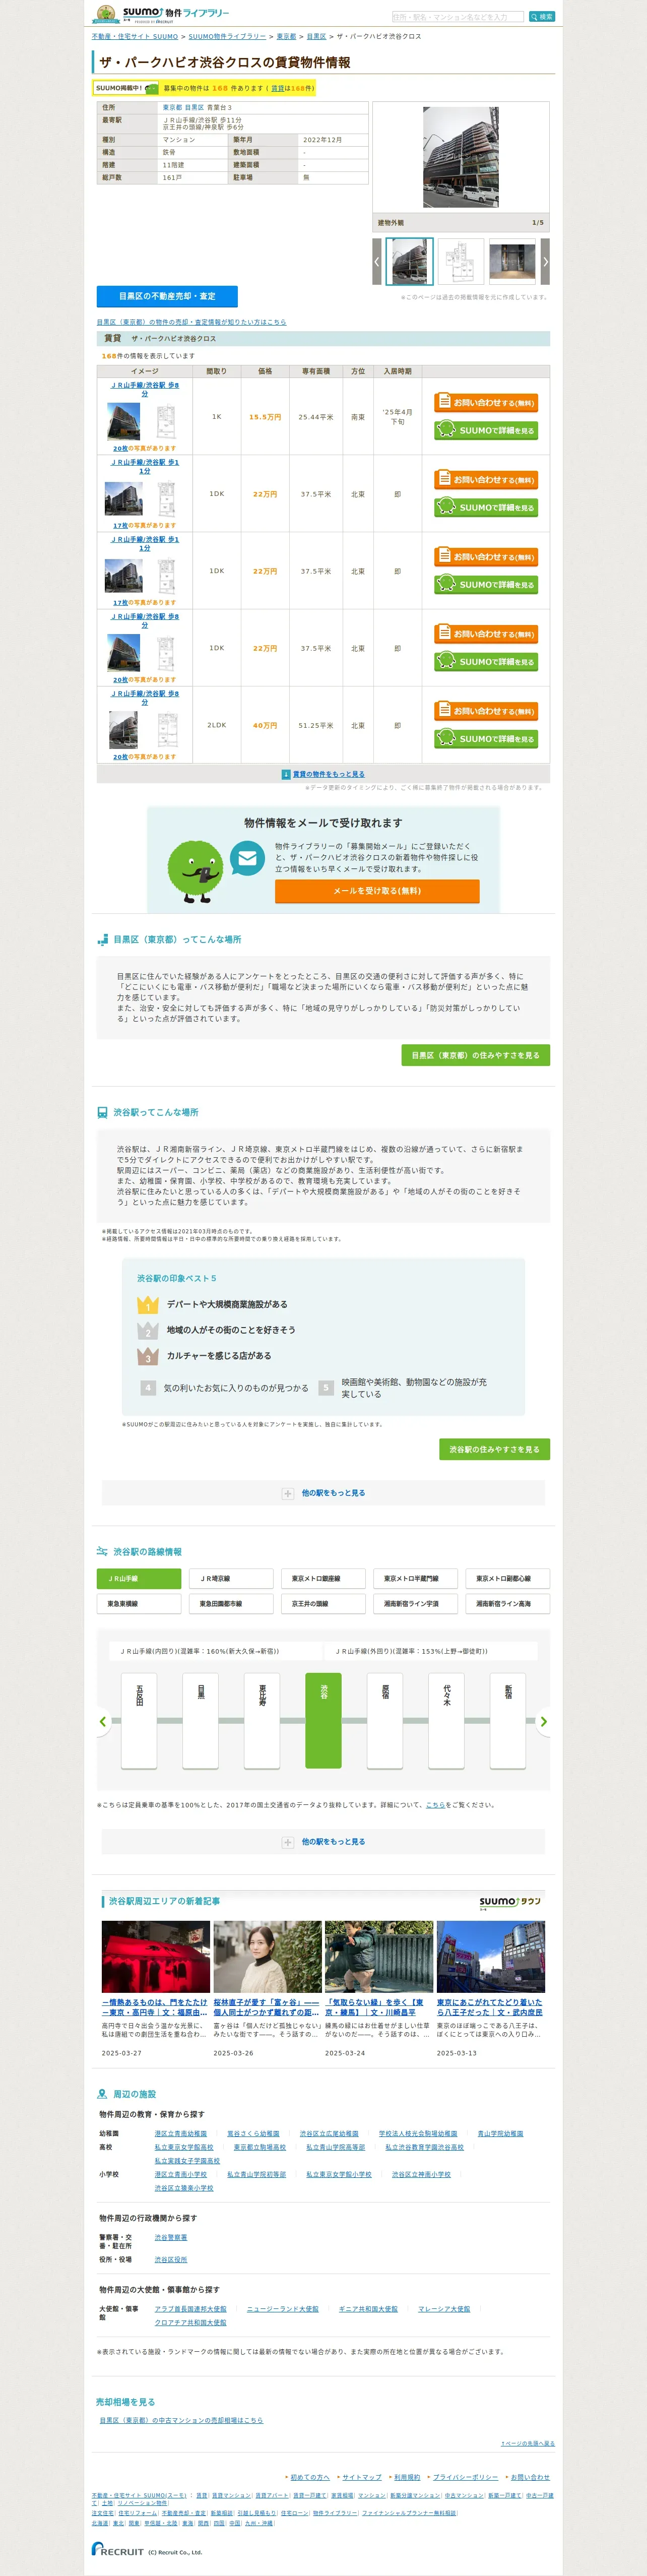Click the search field in the header

[458, 17]
